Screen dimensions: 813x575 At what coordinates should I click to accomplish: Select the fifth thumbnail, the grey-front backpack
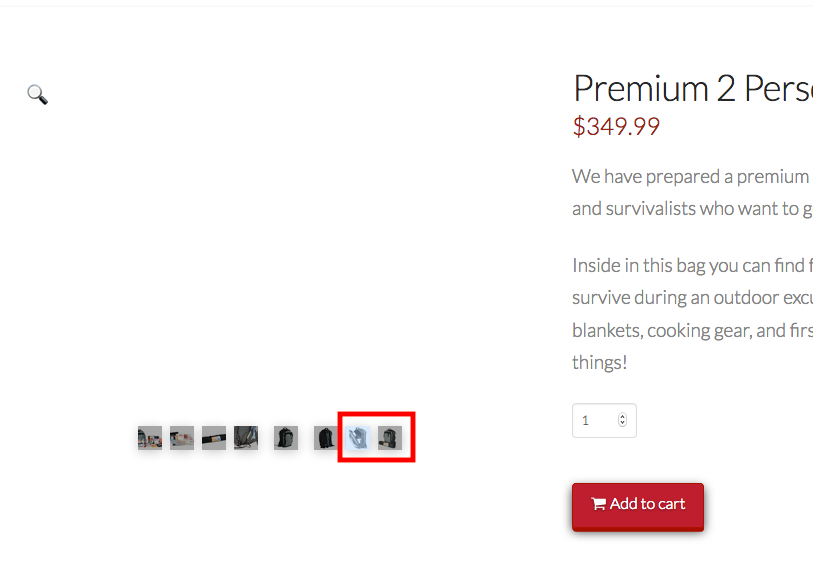[x=286, y=438]
